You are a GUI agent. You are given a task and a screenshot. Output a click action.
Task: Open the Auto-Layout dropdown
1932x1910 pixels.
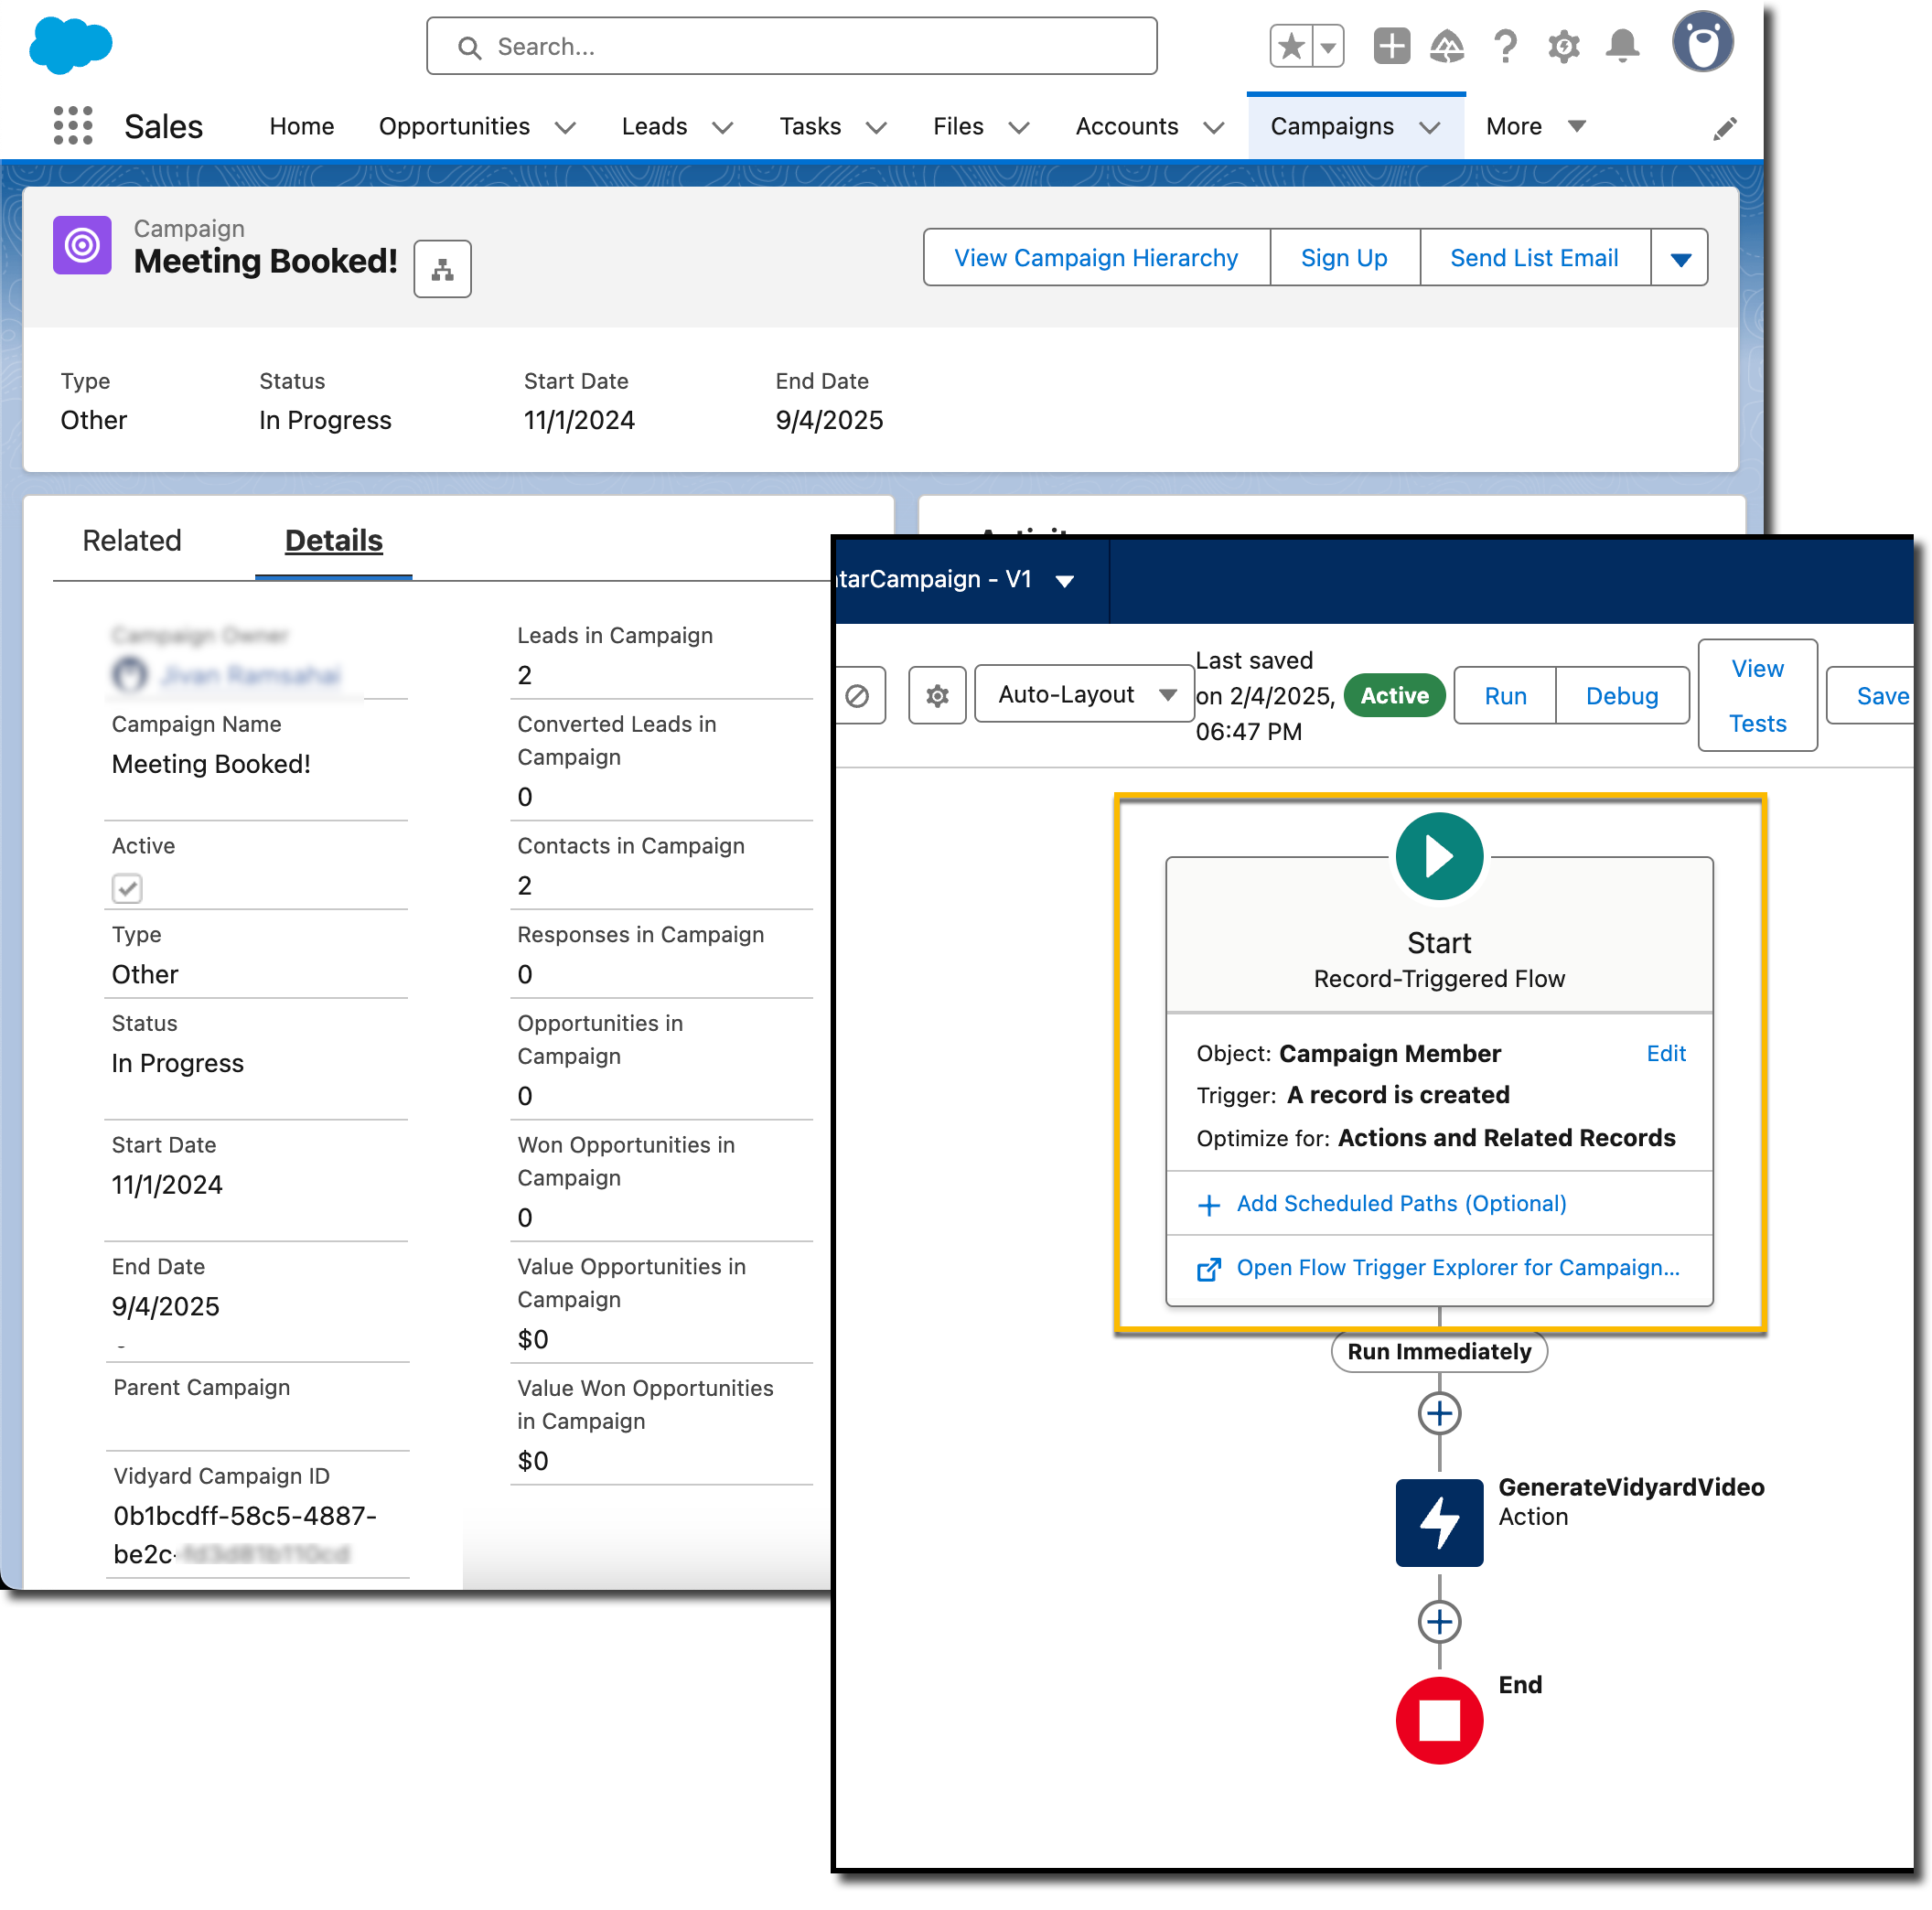(x=1085, y=695)
